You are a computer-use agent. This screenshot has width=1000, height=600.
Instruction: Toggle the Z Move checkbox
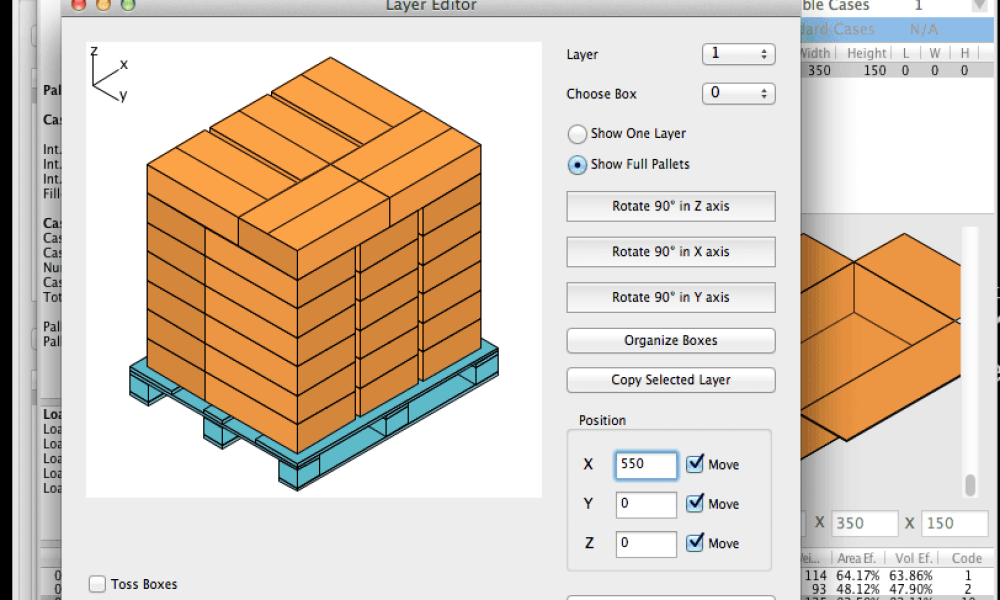tap(695, 543)
